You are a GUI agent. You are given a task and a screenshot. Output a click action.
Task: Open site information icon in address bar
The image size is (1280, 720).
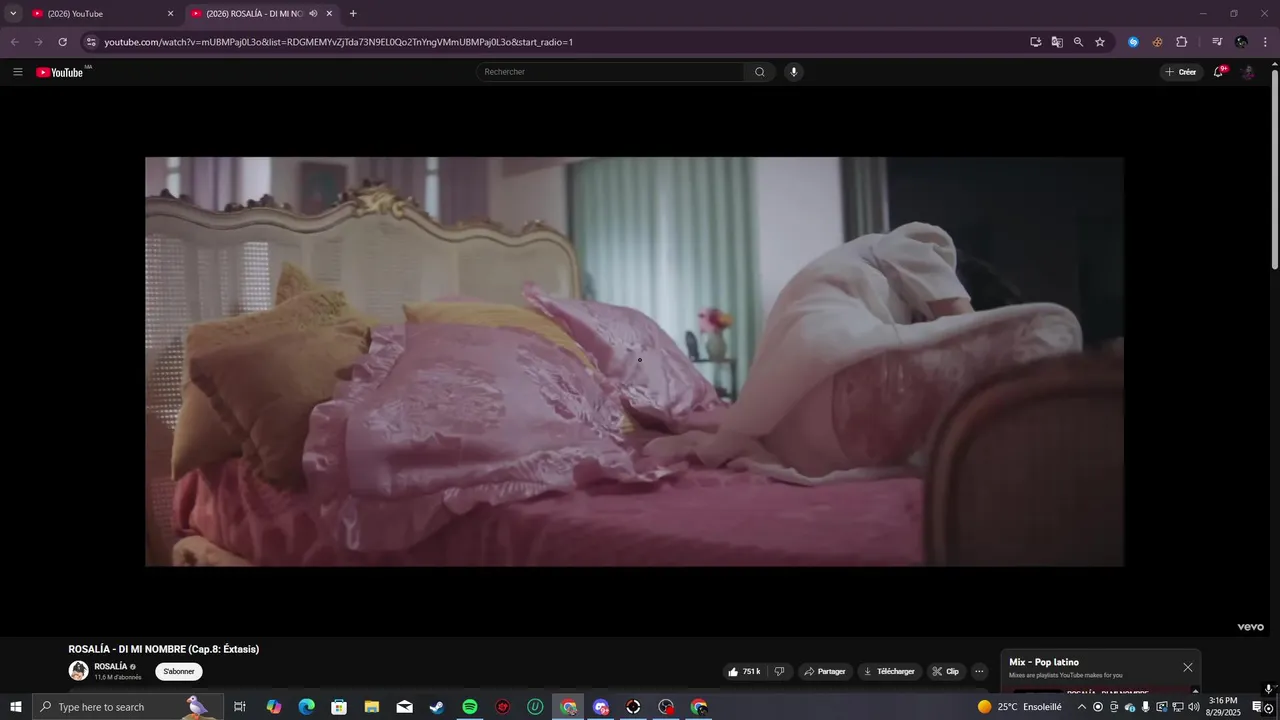click(x=91, y=42)
